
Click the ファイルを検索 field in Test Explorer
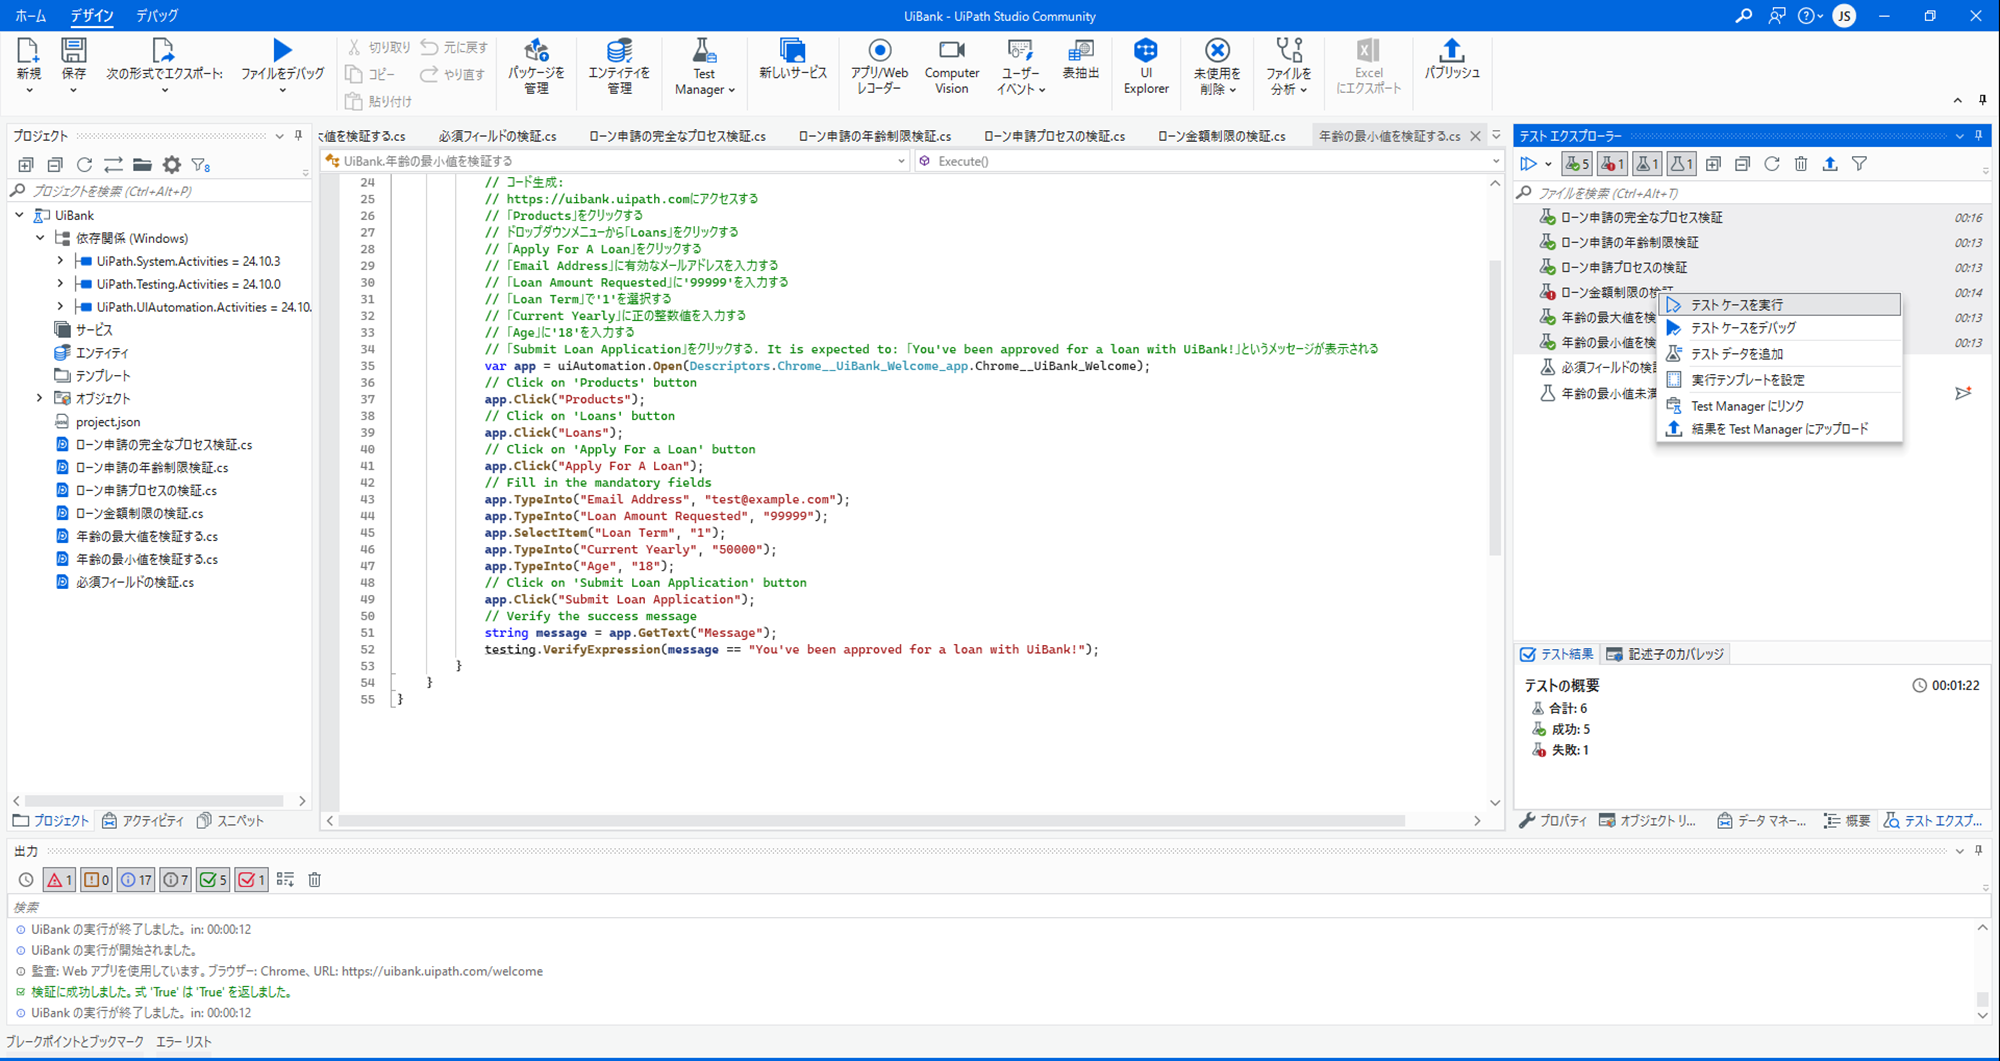coord(1750,193)
